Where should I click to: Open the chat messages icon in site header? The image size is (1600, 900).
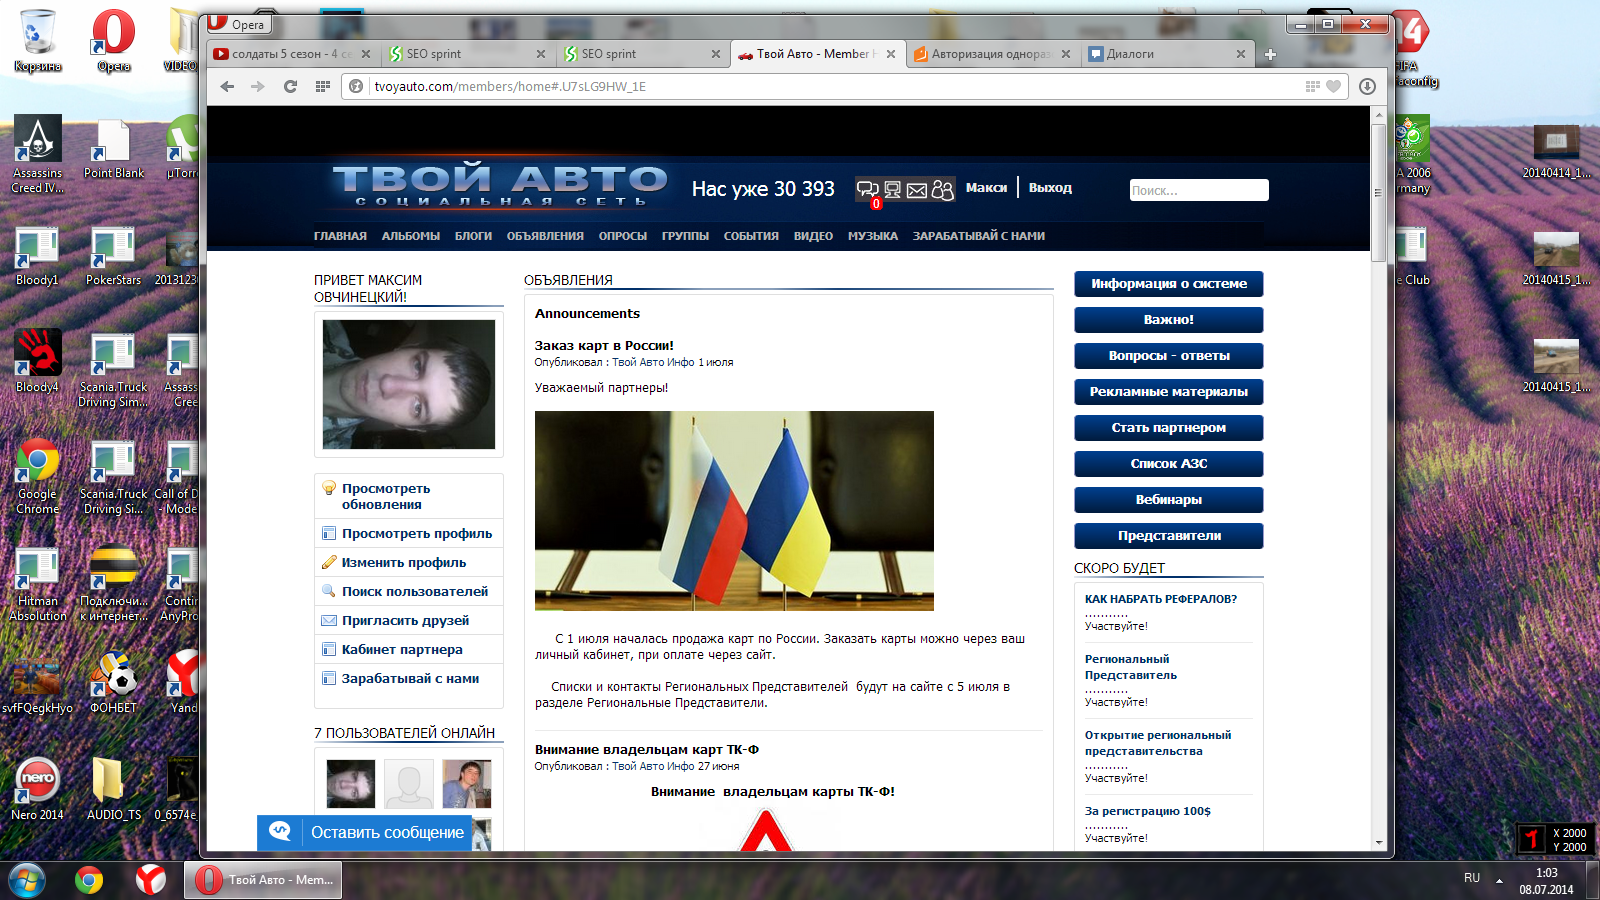867,189
